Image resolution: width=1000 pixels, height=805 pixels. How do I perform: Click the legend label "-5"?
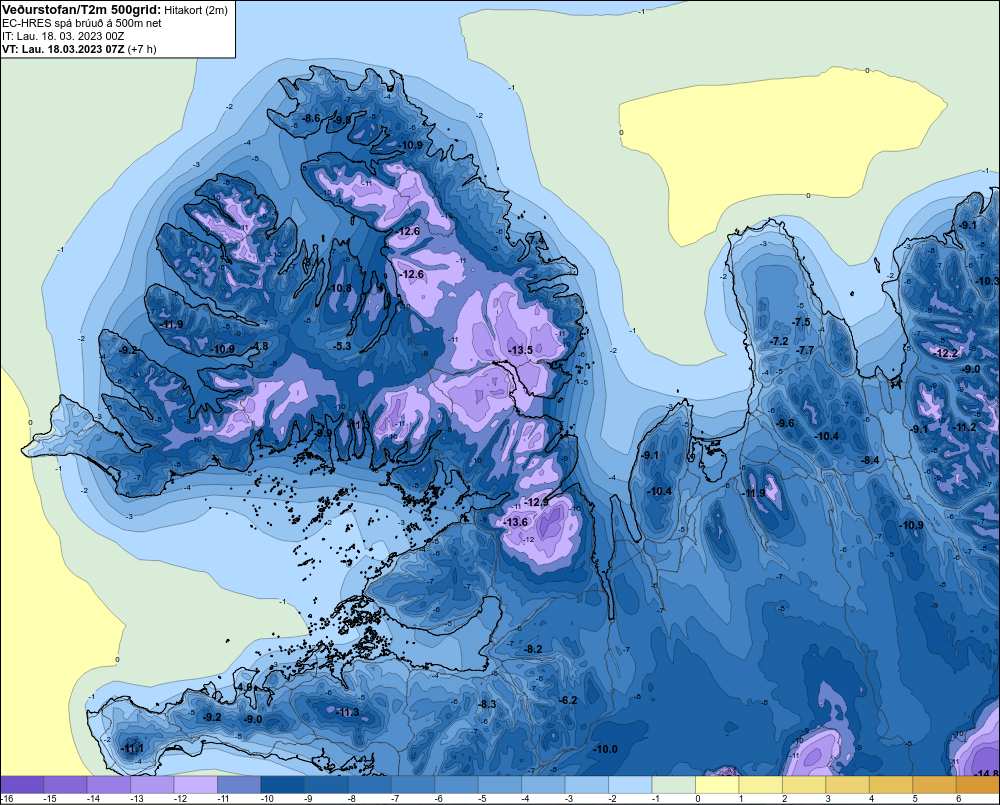pyautogui.click(x=483, y=799)
